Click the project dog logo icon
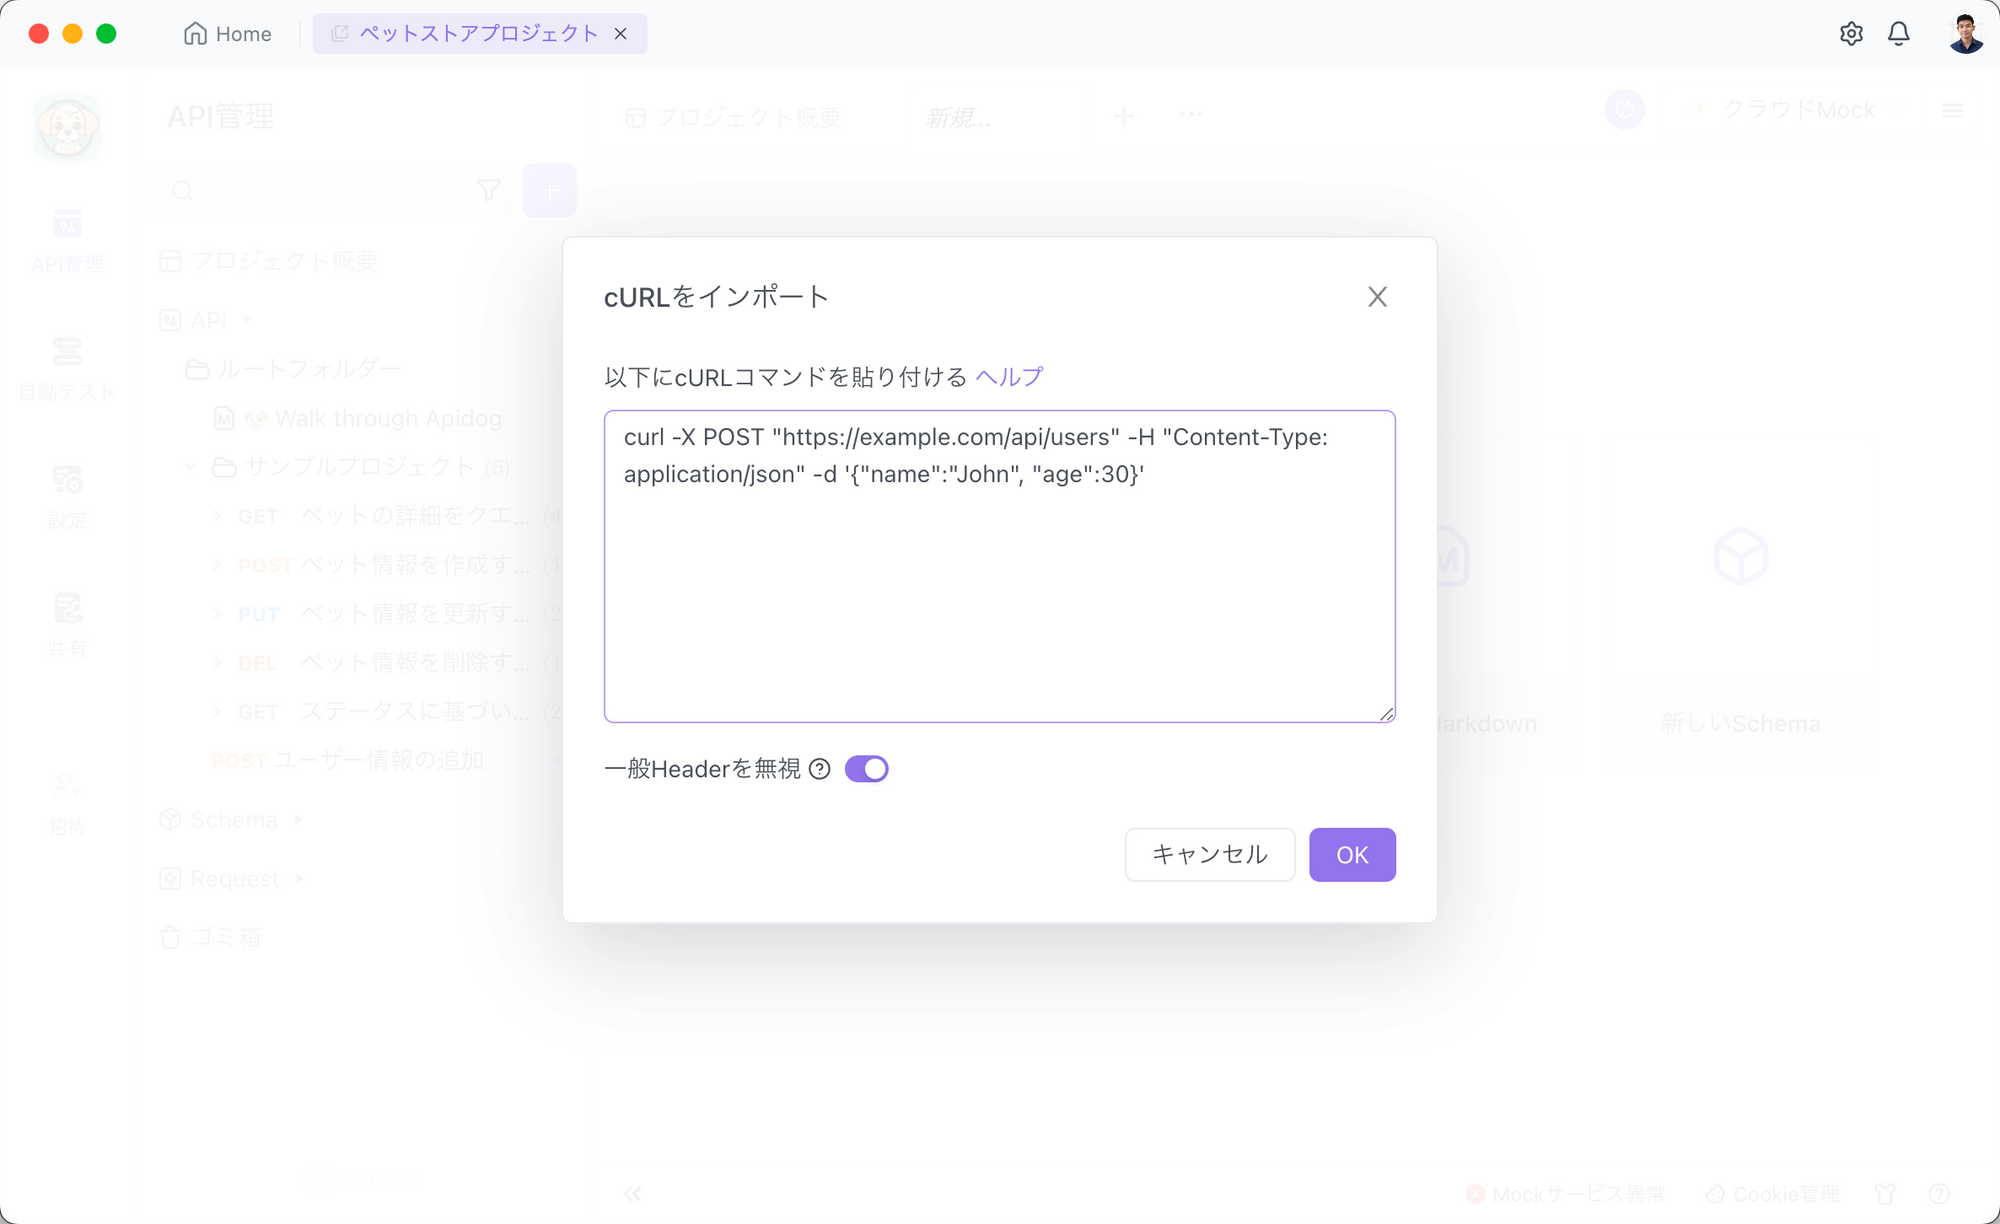This screenshot has height=1224, width=2000. tap(67, 127)
